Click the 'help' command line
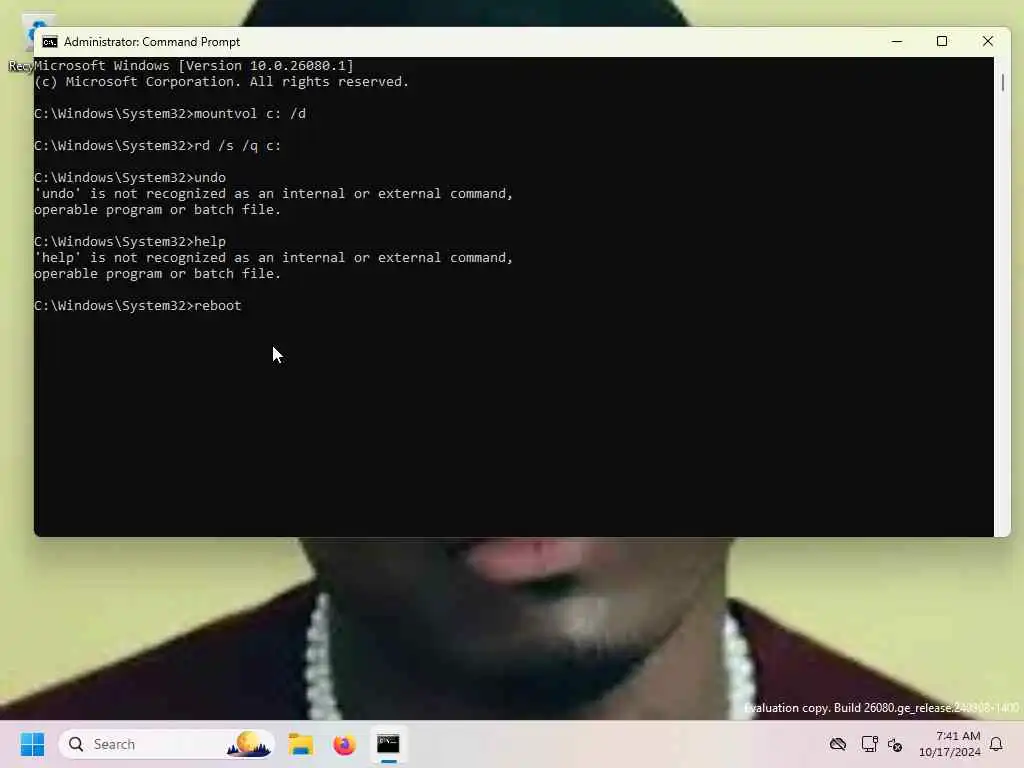1024x768 pixels. pyautogui.click(x=130, y=242)
